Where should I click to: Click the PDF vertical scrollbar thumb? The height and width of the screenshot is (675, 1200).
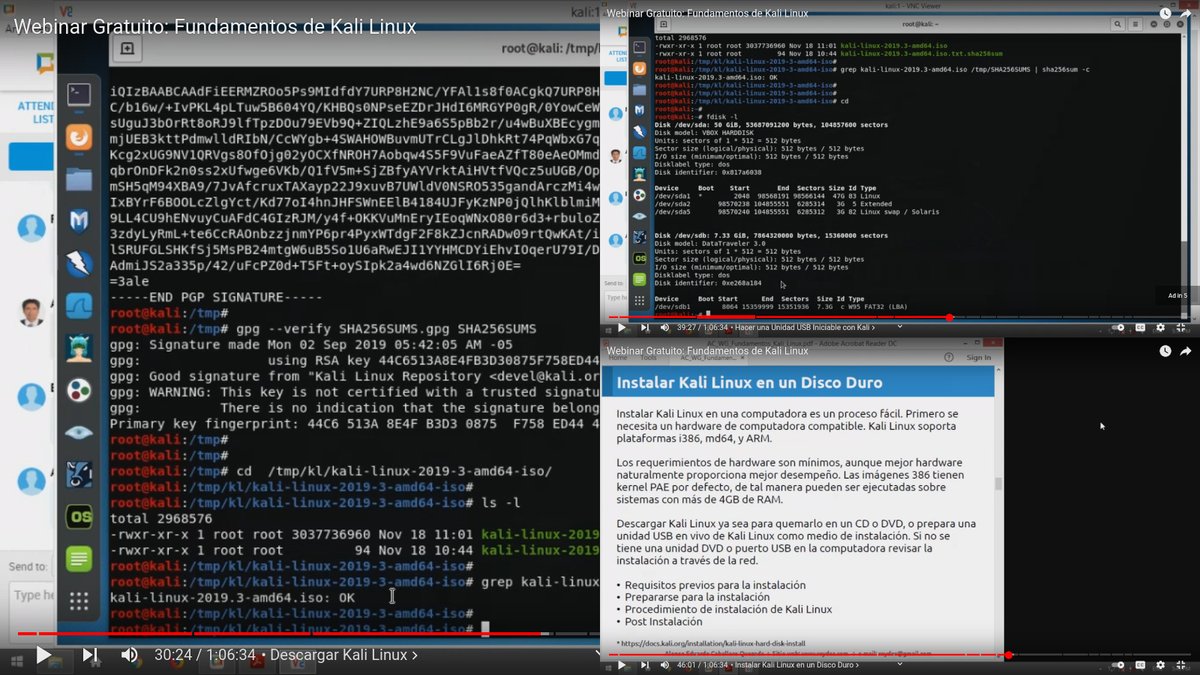pyautogui.click(x=998, y=484)
